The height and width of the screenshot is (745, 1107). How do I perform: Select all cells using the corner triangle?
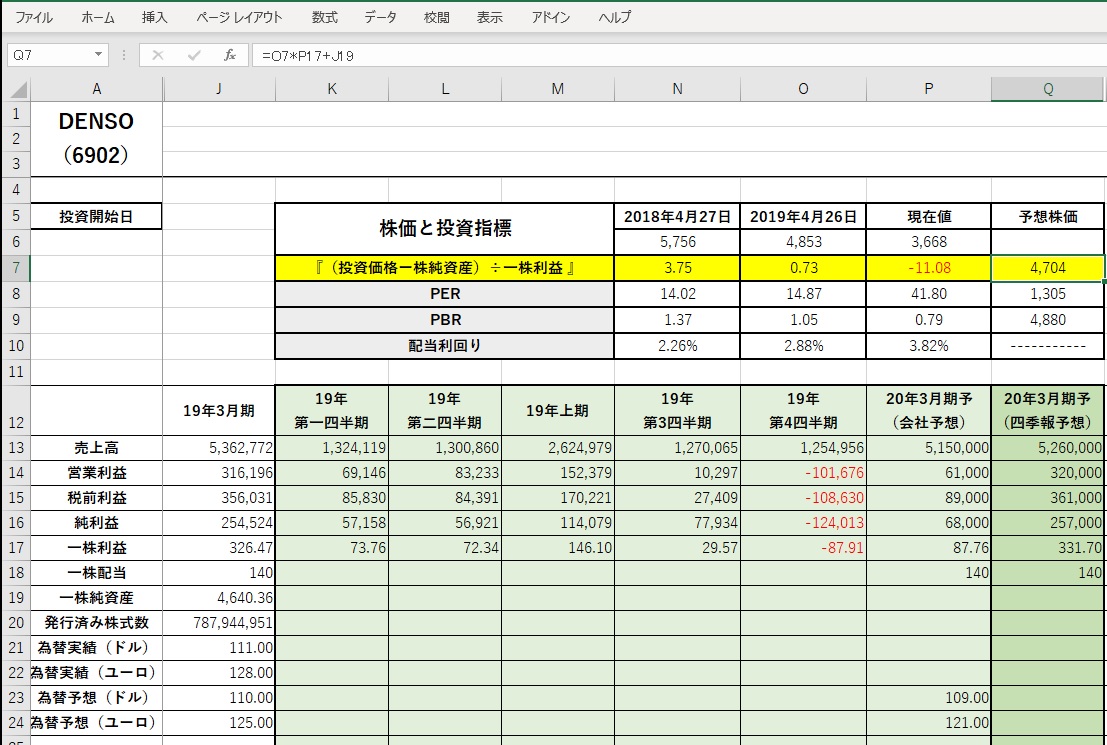pyautogui.click(x=16, y=89)
